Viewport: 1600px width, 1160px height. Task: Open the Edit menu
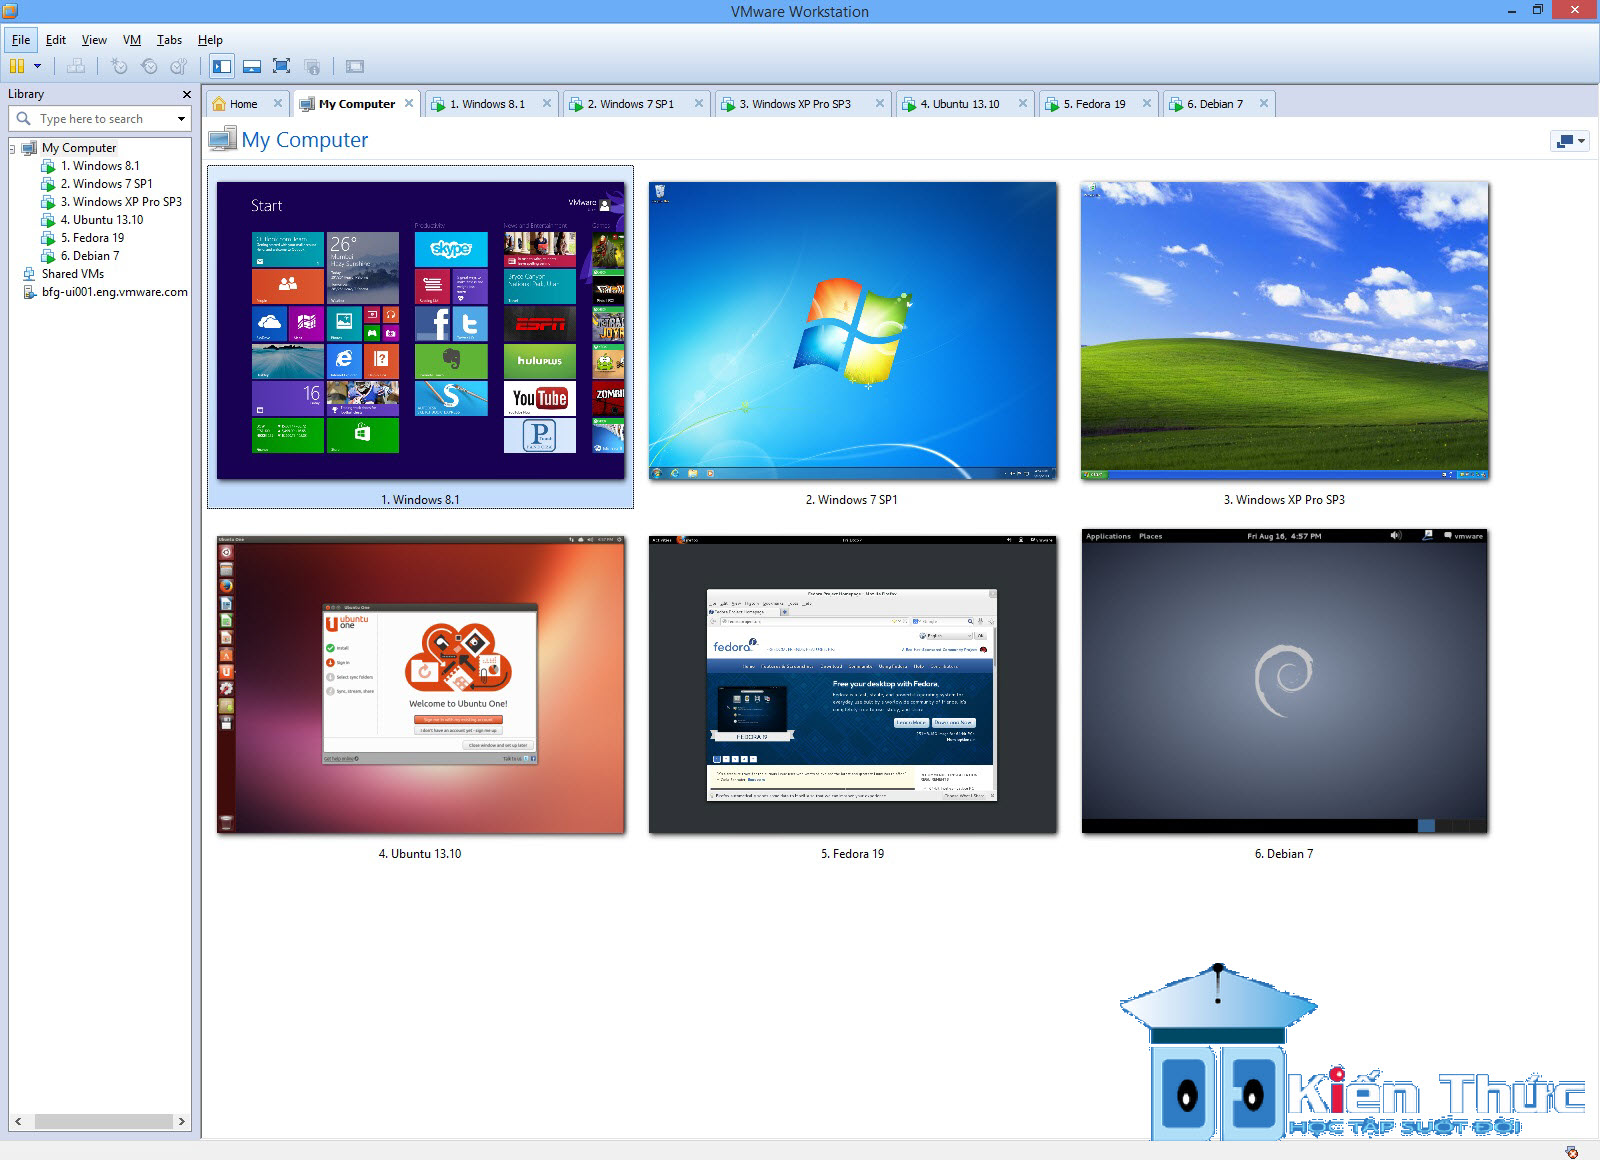[56, 40]
